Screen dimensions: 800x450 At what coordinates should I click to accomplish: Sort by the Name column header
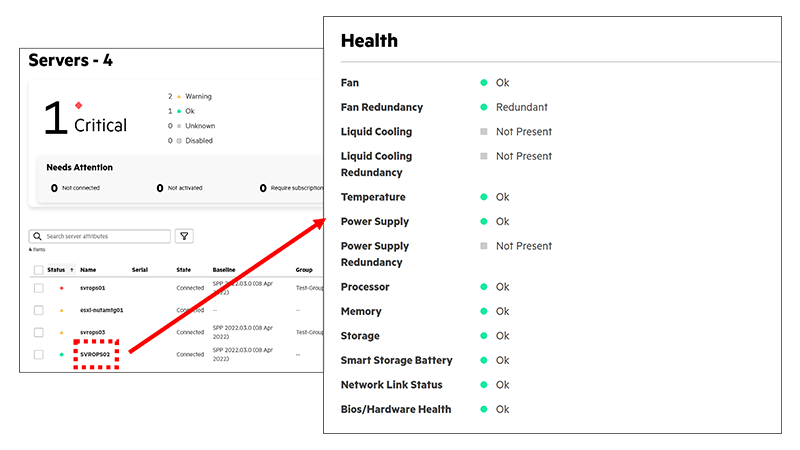tap(88, 270)
